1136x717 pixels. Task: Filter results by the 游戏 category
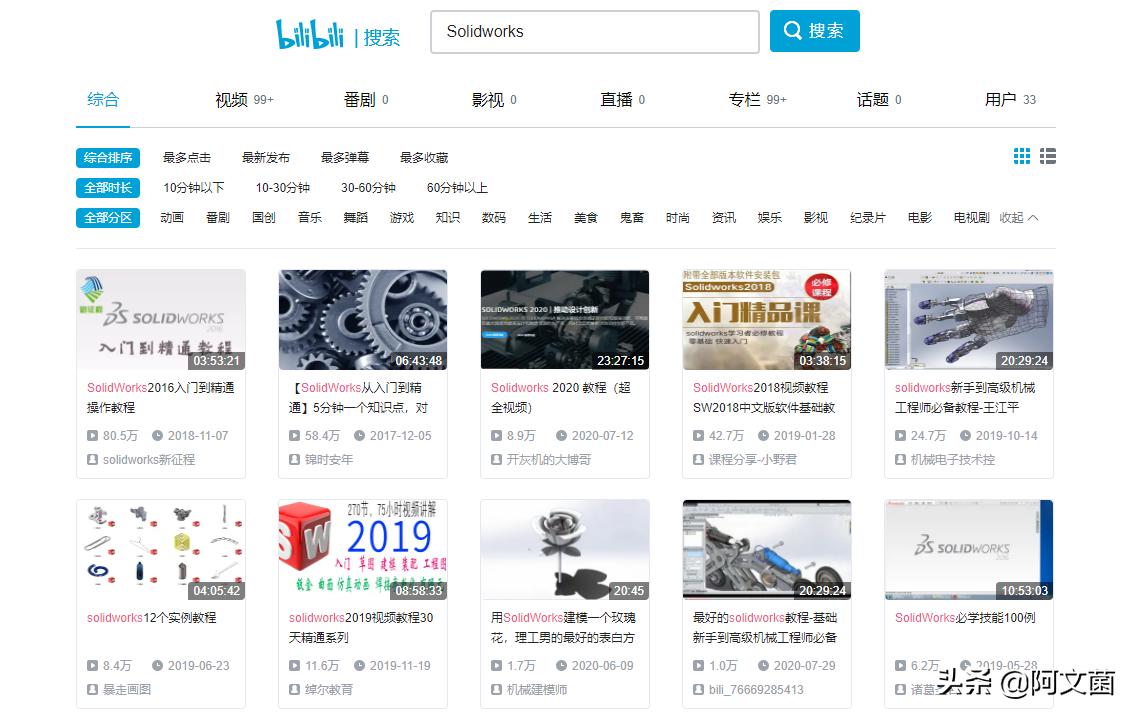point(401,217)
